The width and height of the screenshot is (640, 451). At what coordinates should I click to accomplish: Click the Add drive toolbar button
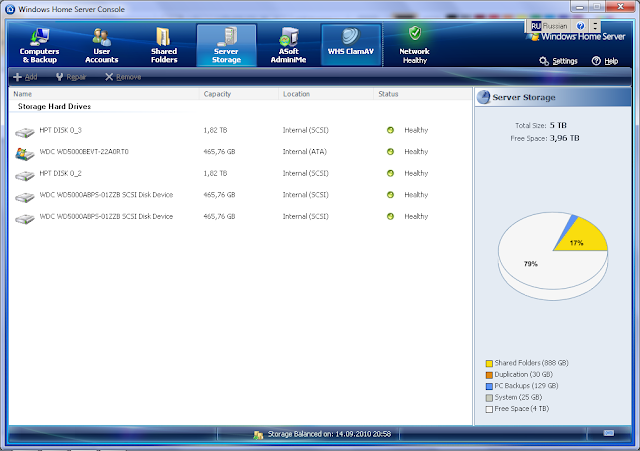tap(25, 77)
